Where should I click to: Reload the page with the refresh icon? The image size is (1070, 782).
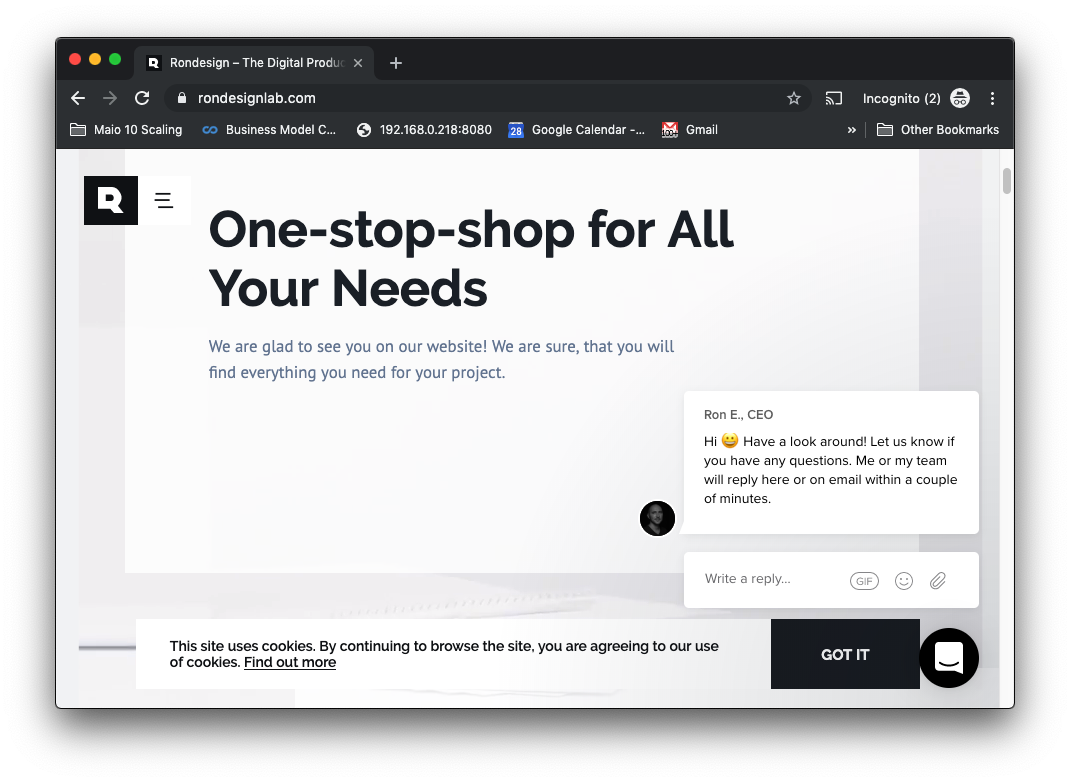[142, 98]
